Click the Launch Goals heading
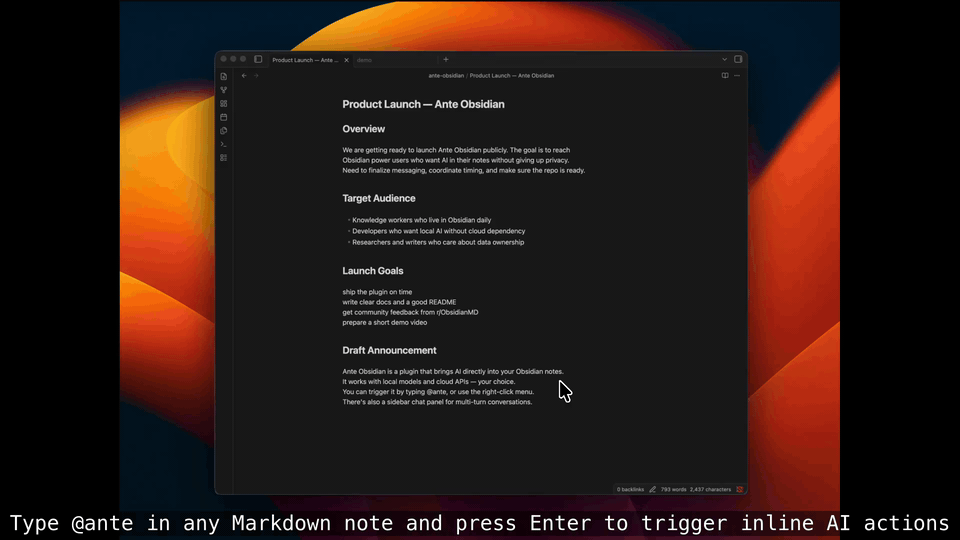960x540 pixels. coord(373,271)
